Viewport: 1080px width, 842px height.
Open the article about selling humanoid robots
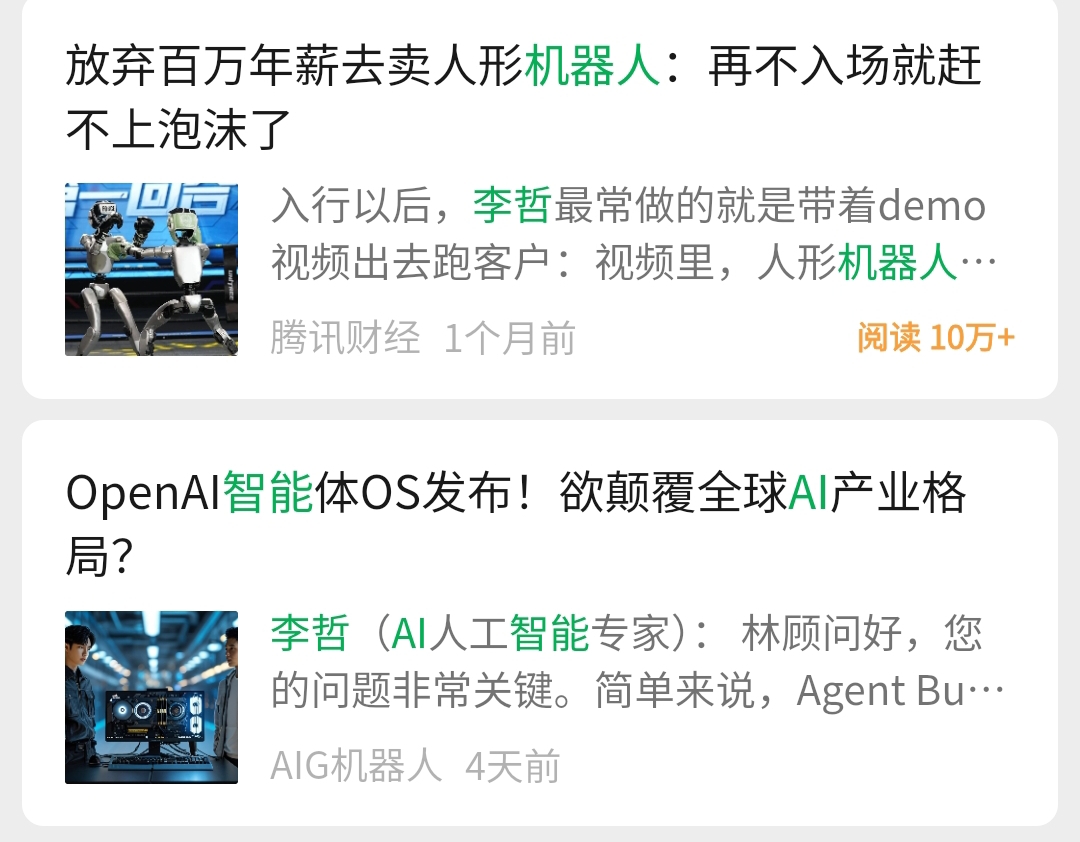pos(523,96)
